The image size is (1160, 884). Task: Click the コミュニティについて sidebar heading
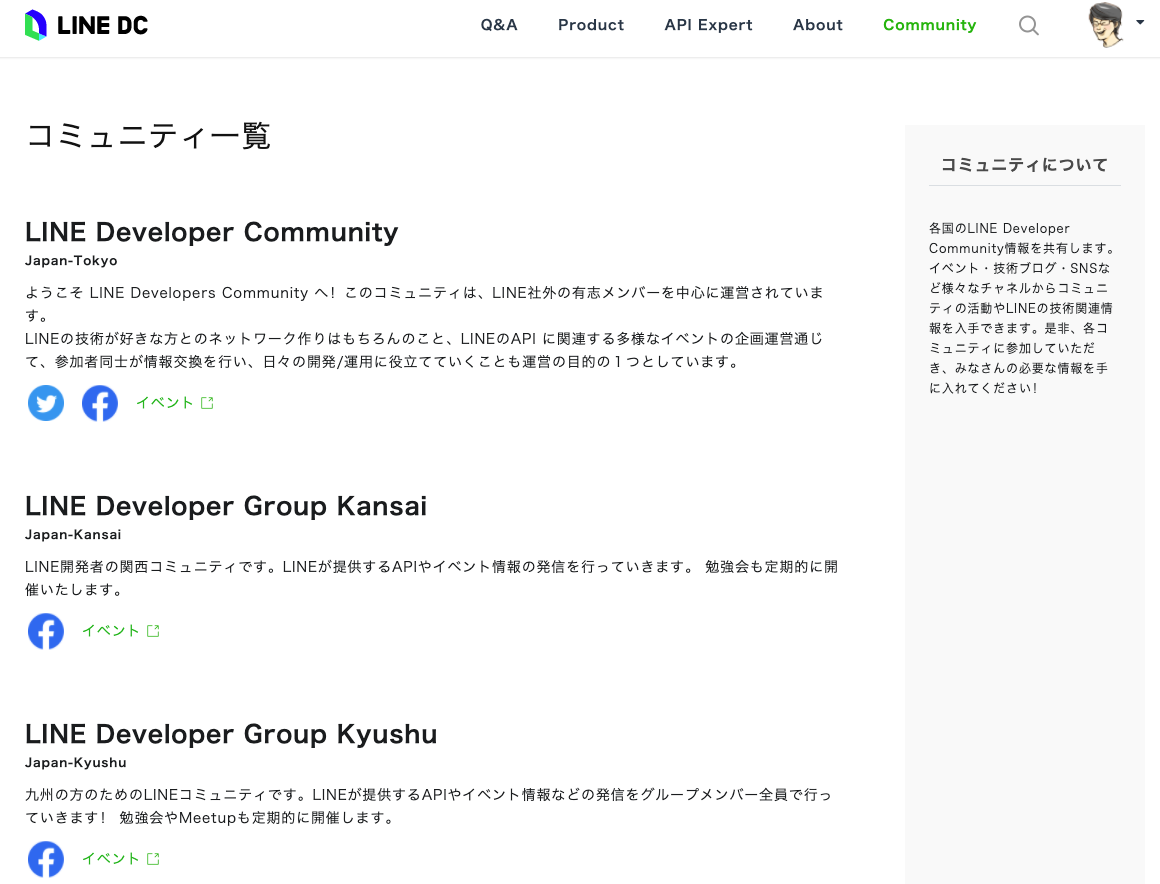(x=1024, y=164)
